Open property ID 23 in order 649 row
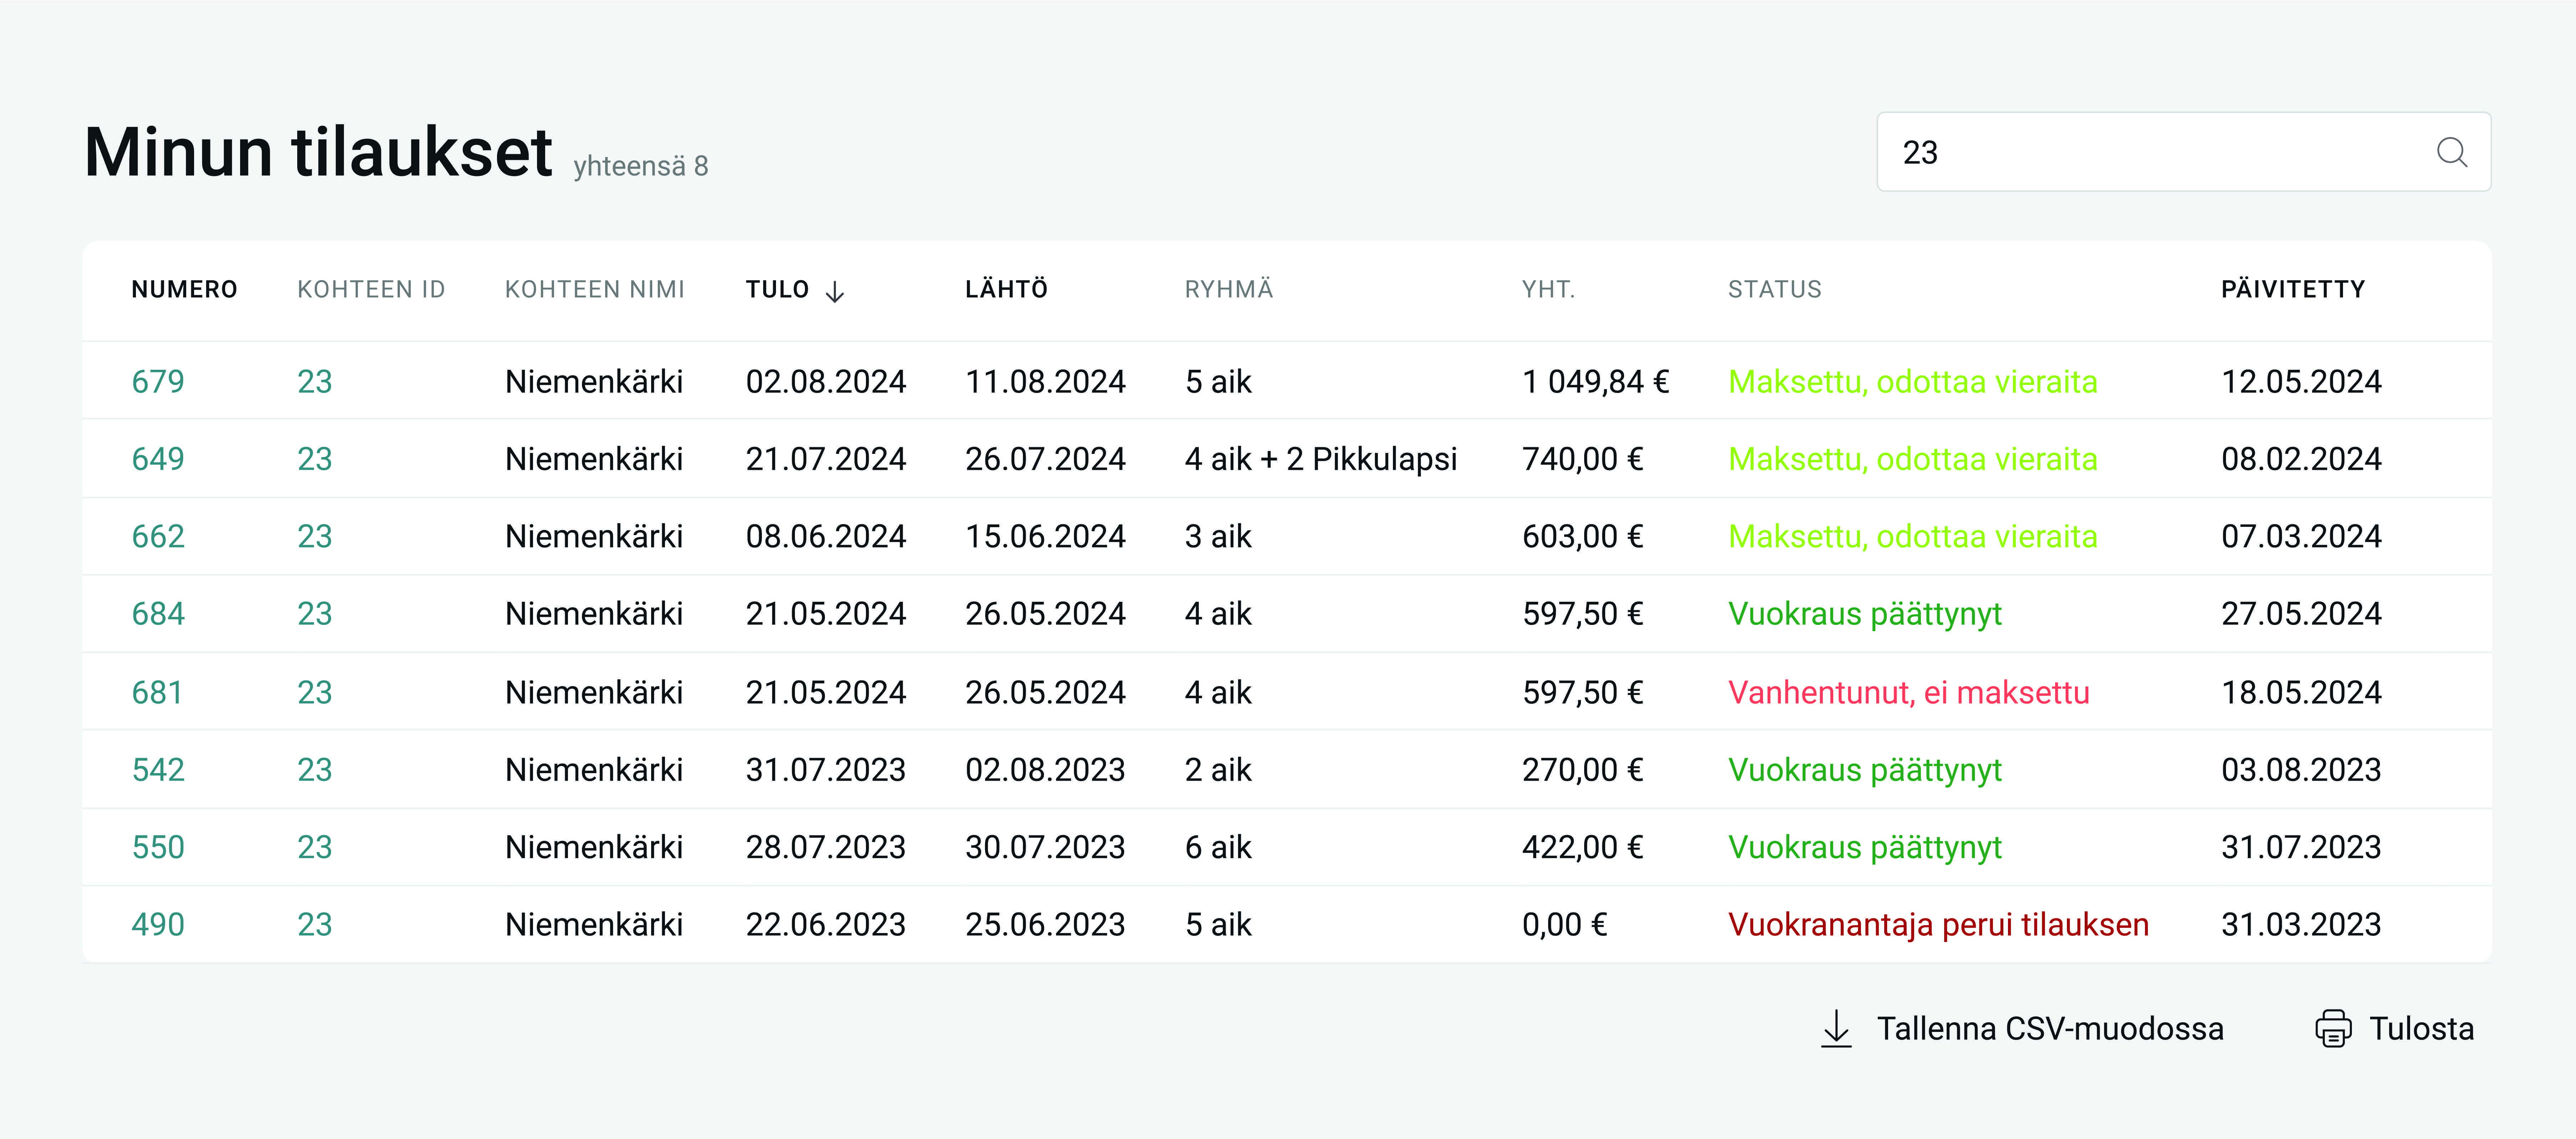 [315, 459]
